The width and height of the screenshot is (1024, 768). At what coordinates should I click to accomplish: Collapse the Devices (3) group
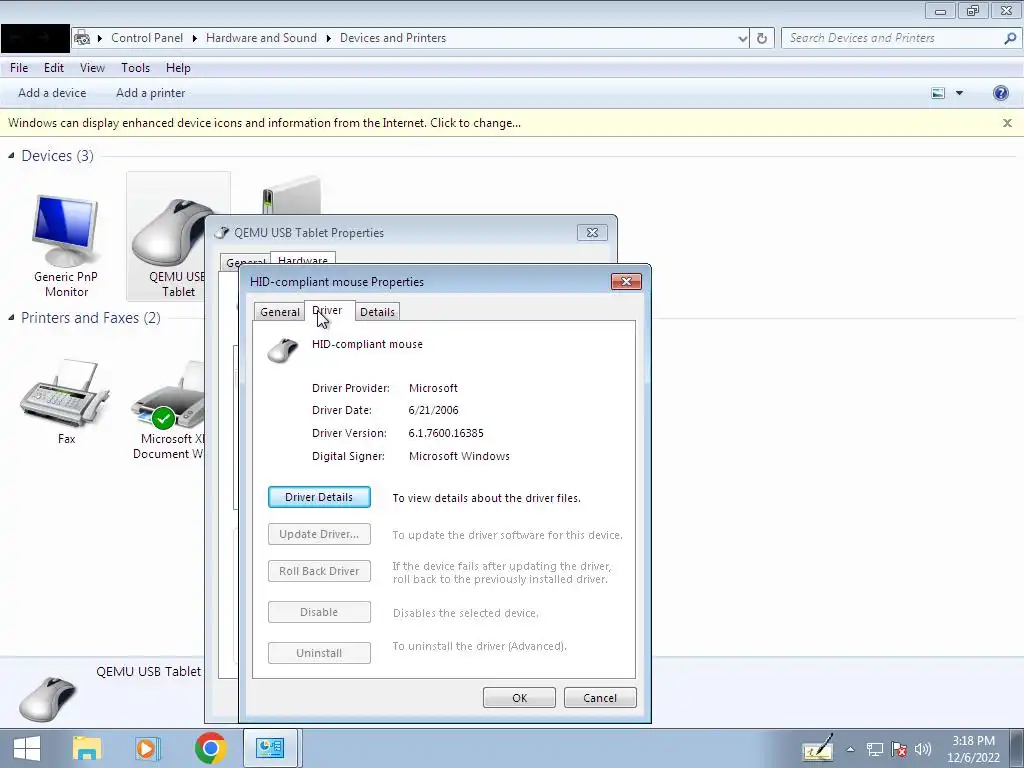coord(11,155)
